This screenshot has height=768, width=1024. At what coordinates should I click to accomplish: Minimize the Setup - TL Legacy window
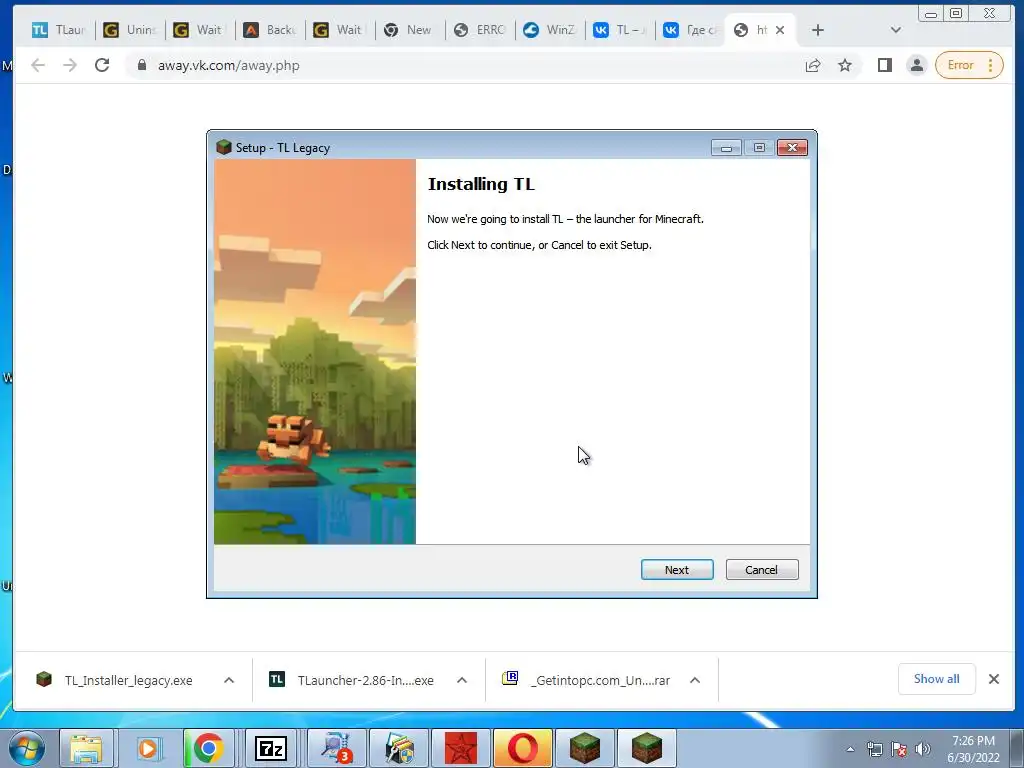[726, 148]
